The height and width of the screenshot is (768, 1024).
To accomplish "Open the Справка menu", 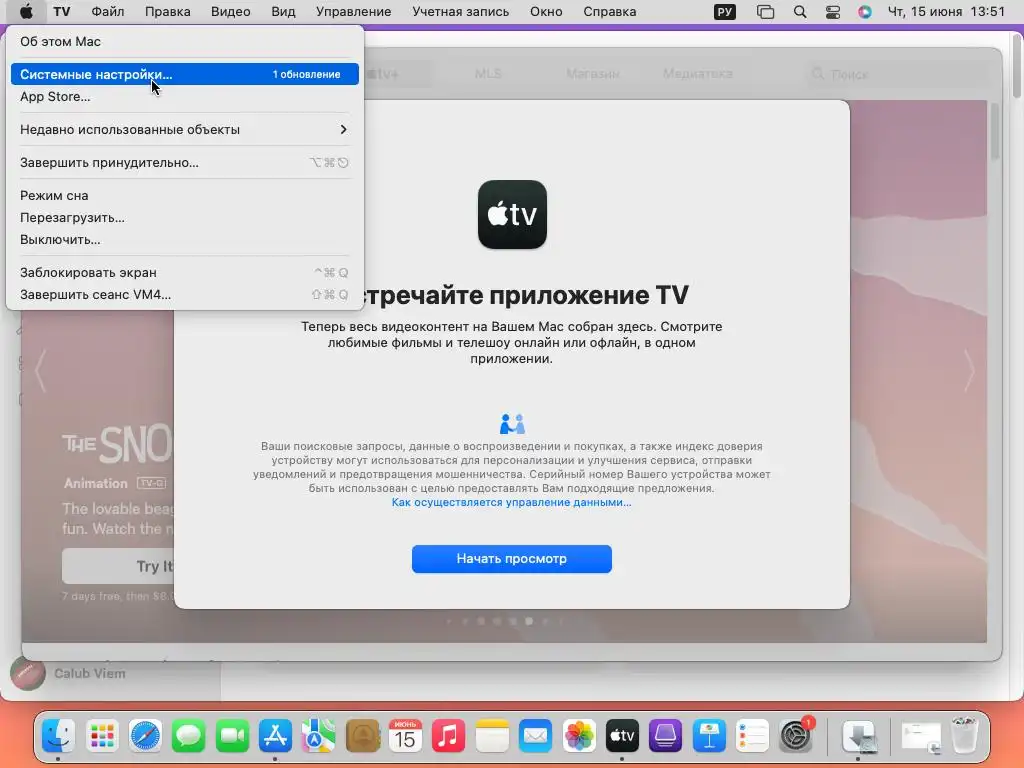I will [609, 12].
